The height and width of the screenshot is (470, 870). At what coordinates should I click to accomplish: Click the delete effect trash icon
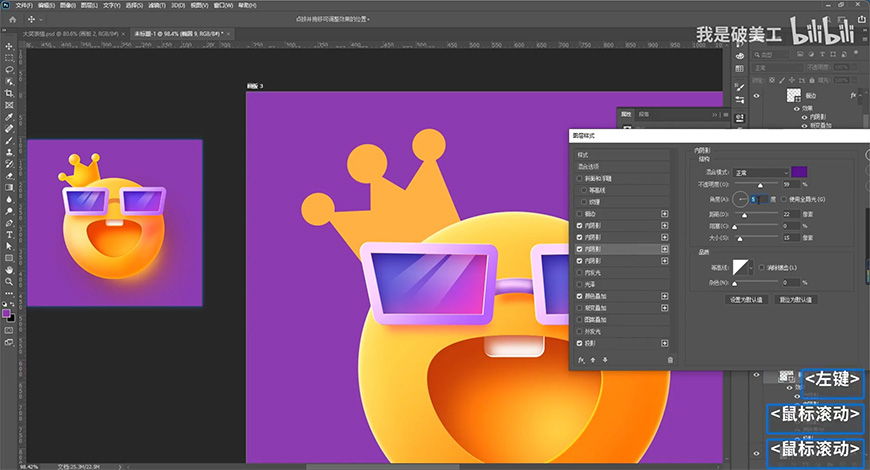670,360
